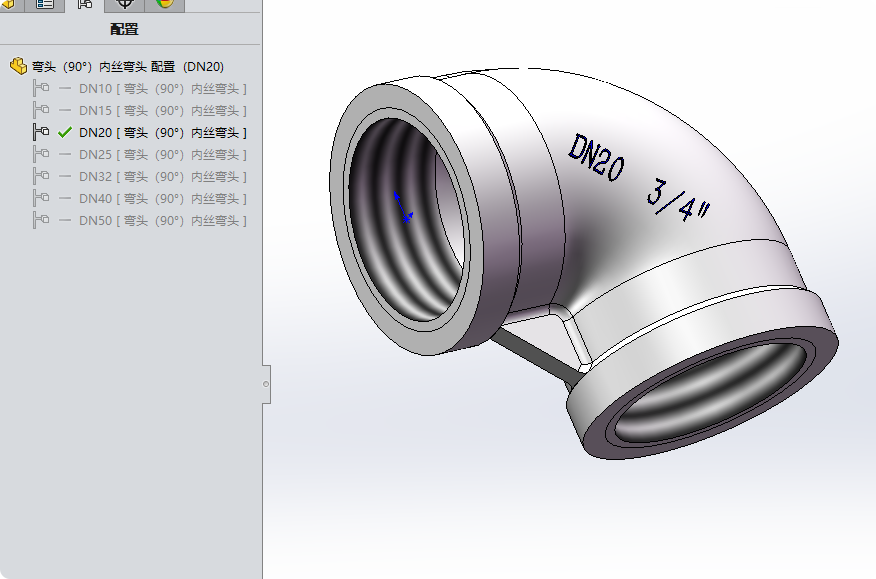The height and width of the screenshot is (579, 876).
Task: Select the DN10 configuration row
Action: click(x=140, y=88)
